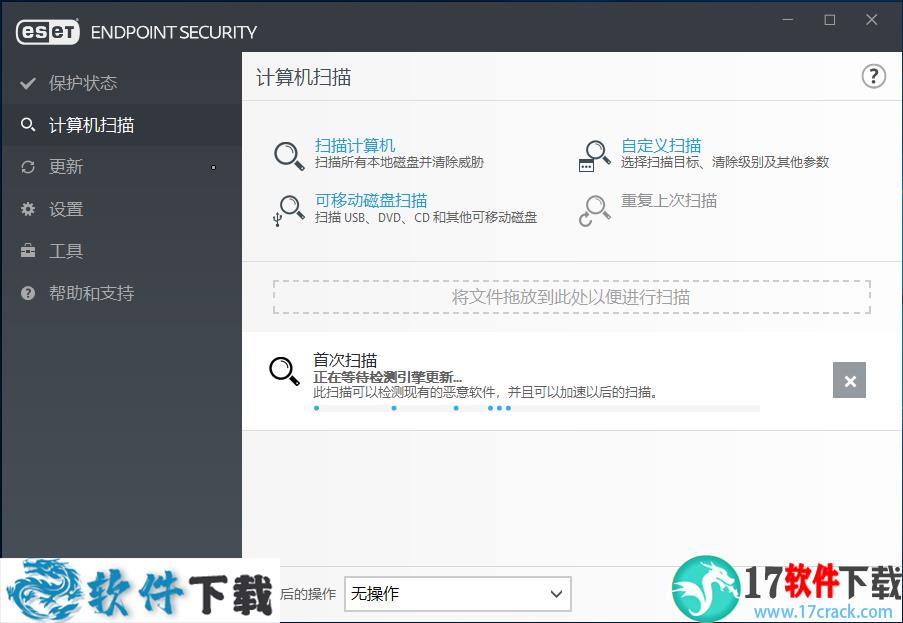903x623 pixels.
Task: Open the 工具 section
Action: click(x=122, y=251)
